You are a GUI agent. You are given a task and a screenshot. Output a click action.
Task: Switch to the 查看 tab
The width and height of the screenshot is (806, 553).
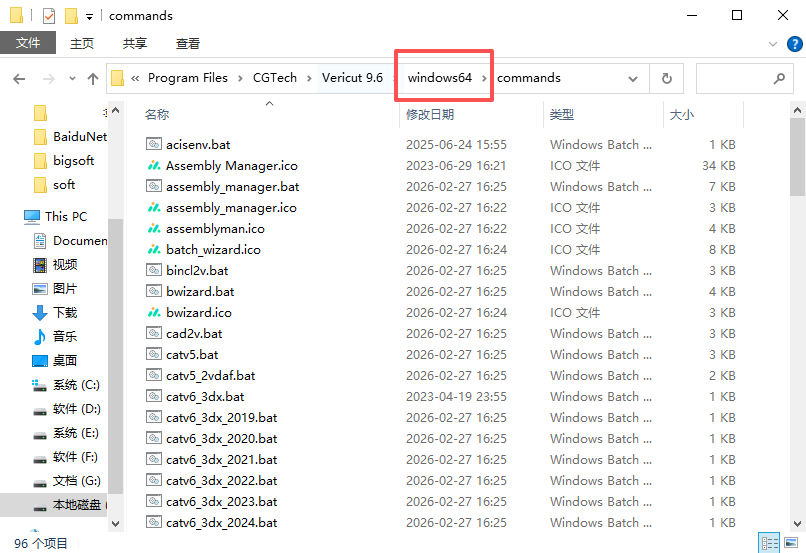click(x=188, y=44)
